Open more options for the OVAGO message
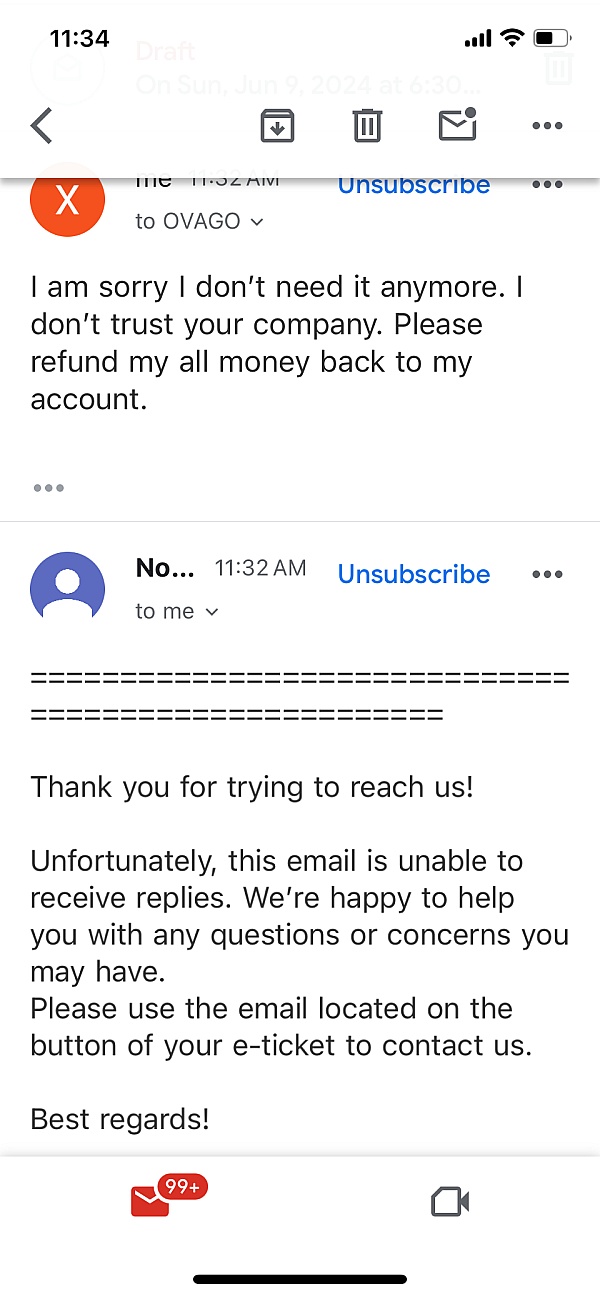This screenshot has height=1299, width=600. coord(547,186)
